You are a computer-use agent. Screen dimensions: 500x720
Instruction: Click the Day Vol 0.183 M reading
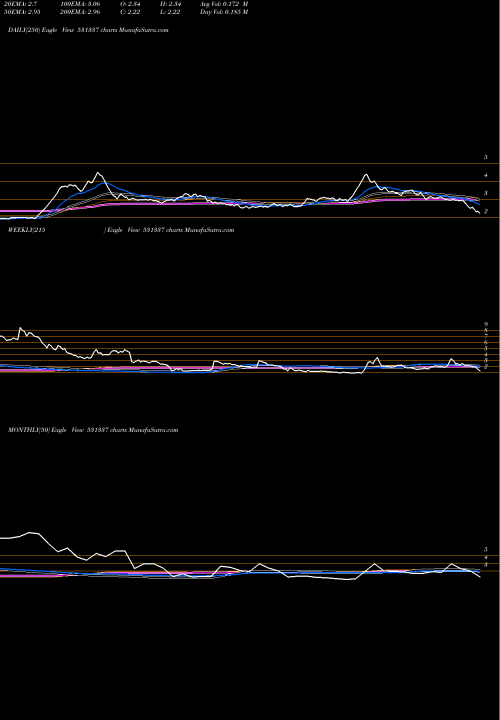click(x=224, y=12)
